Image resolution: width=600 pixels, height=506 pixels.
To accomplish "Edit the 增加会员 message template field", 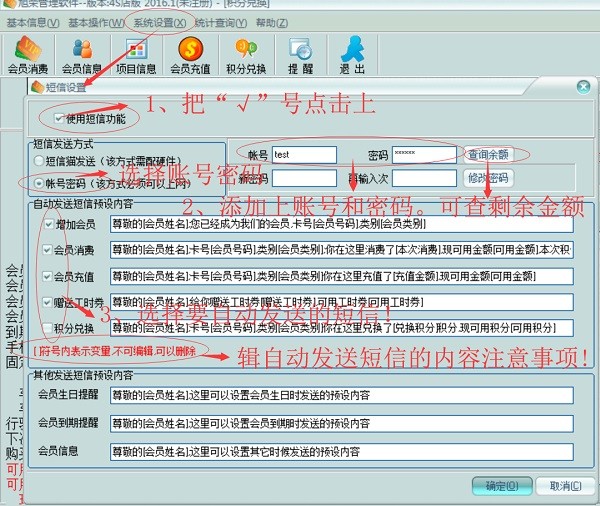I will click(342, 224).
